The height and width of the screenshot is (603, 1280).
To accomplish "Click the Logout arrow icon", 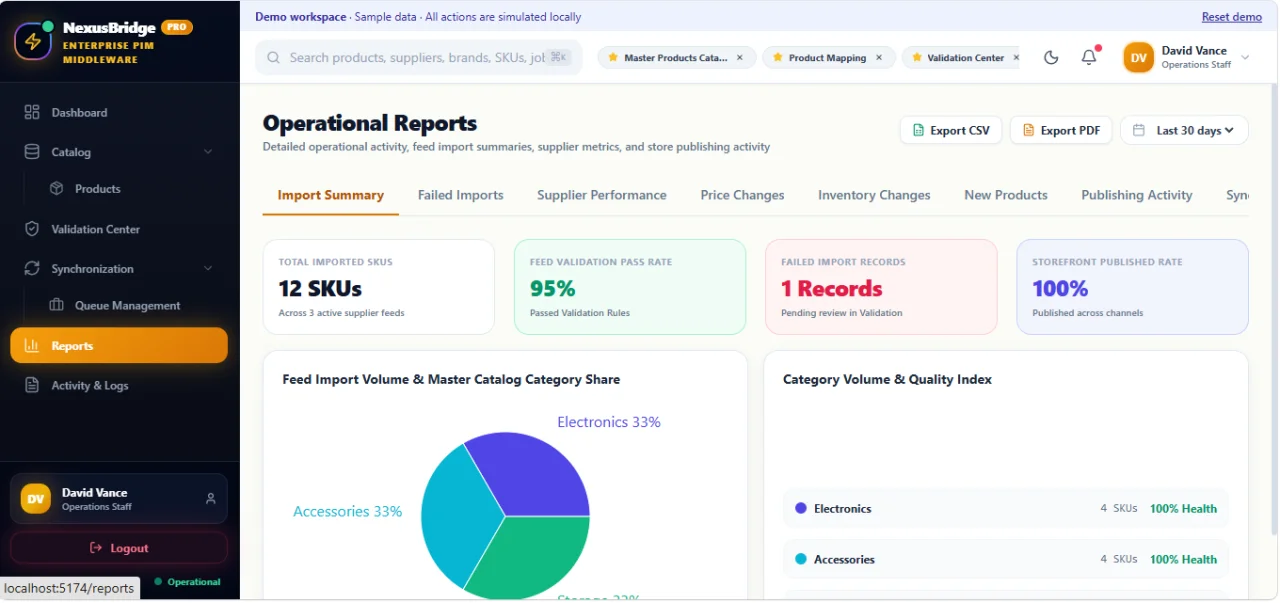I will pyautogui.click(x=96, y=548).
